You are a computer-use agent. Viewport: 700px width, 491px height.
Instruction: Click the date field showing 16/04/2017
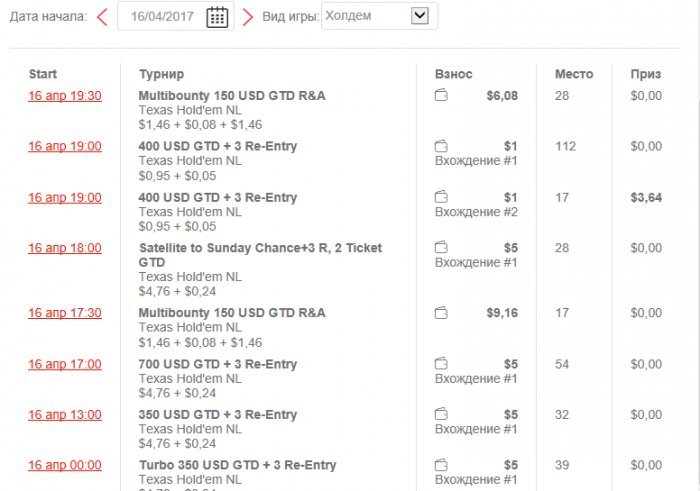(x=161, y=17)
